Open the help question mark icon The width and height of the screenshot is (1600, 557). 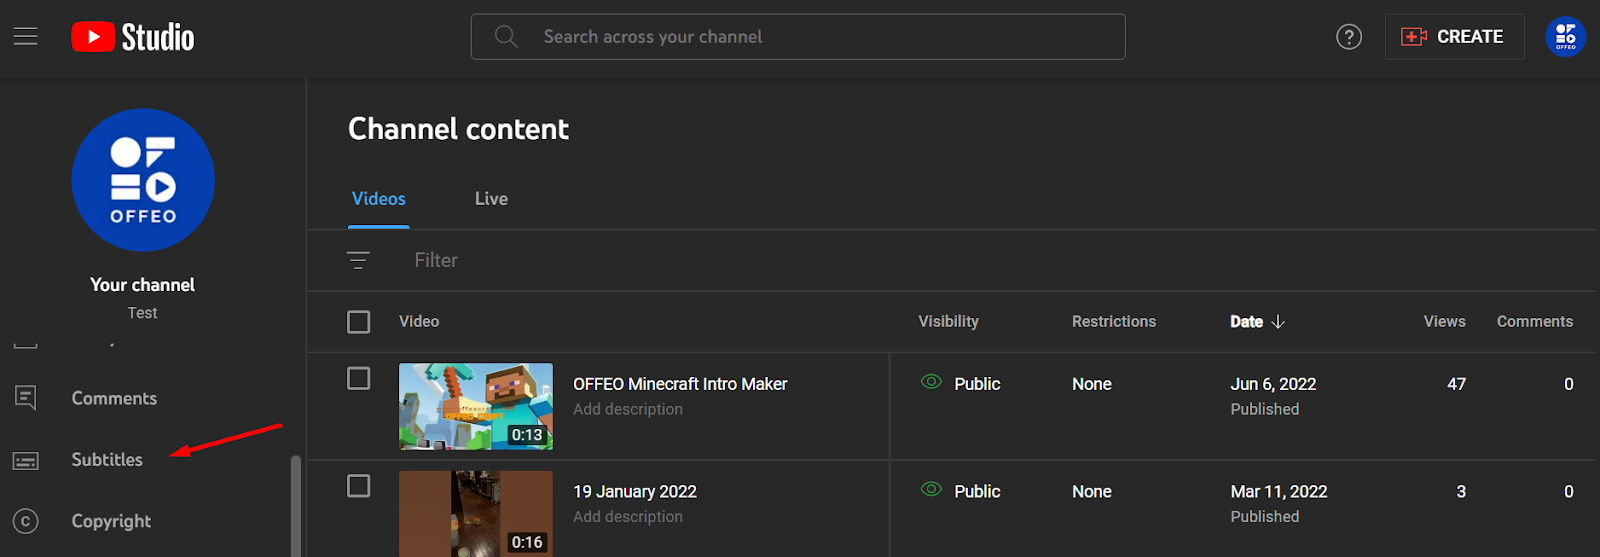(1348, 37)
